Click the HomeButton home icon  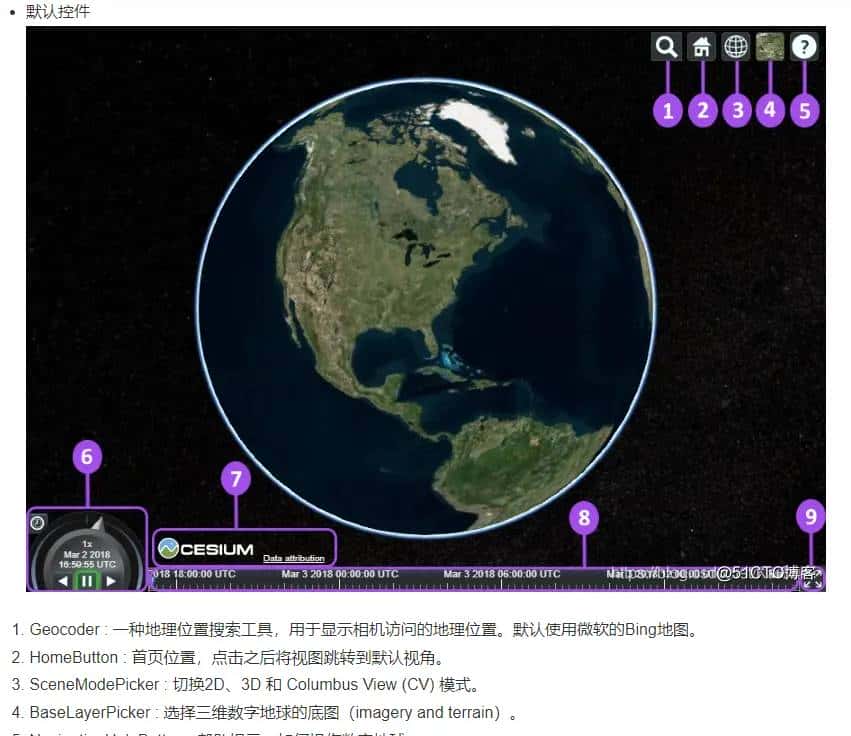[x=702, y=46]
